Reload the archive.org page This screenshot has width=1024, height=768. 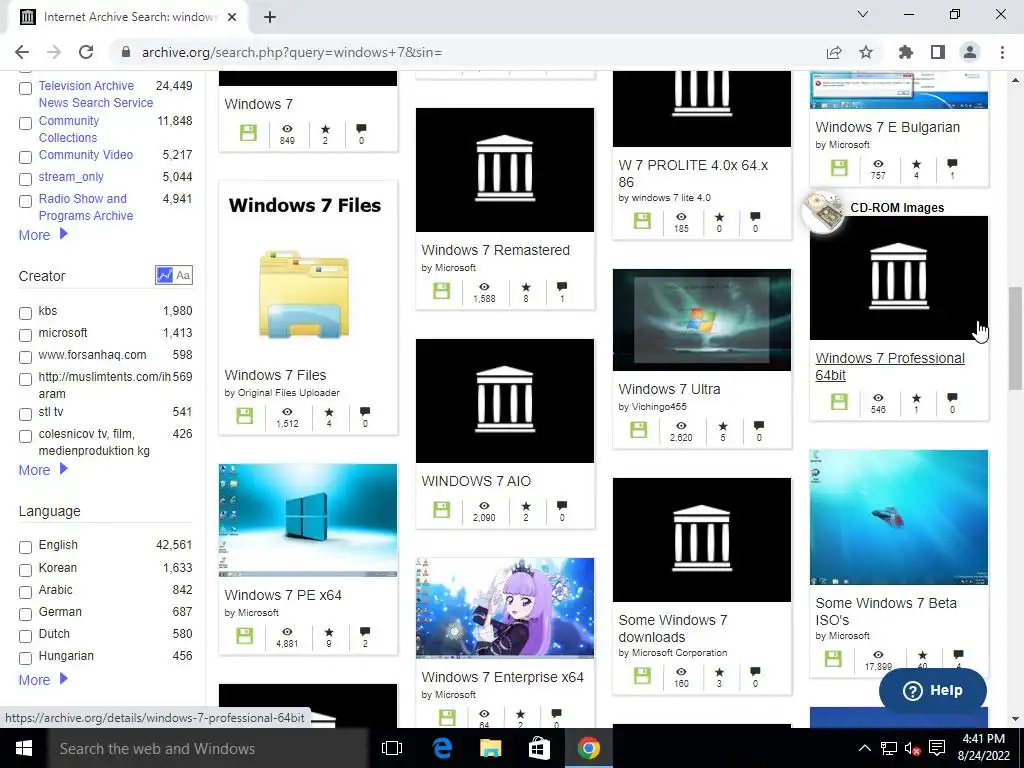point(86,52)
